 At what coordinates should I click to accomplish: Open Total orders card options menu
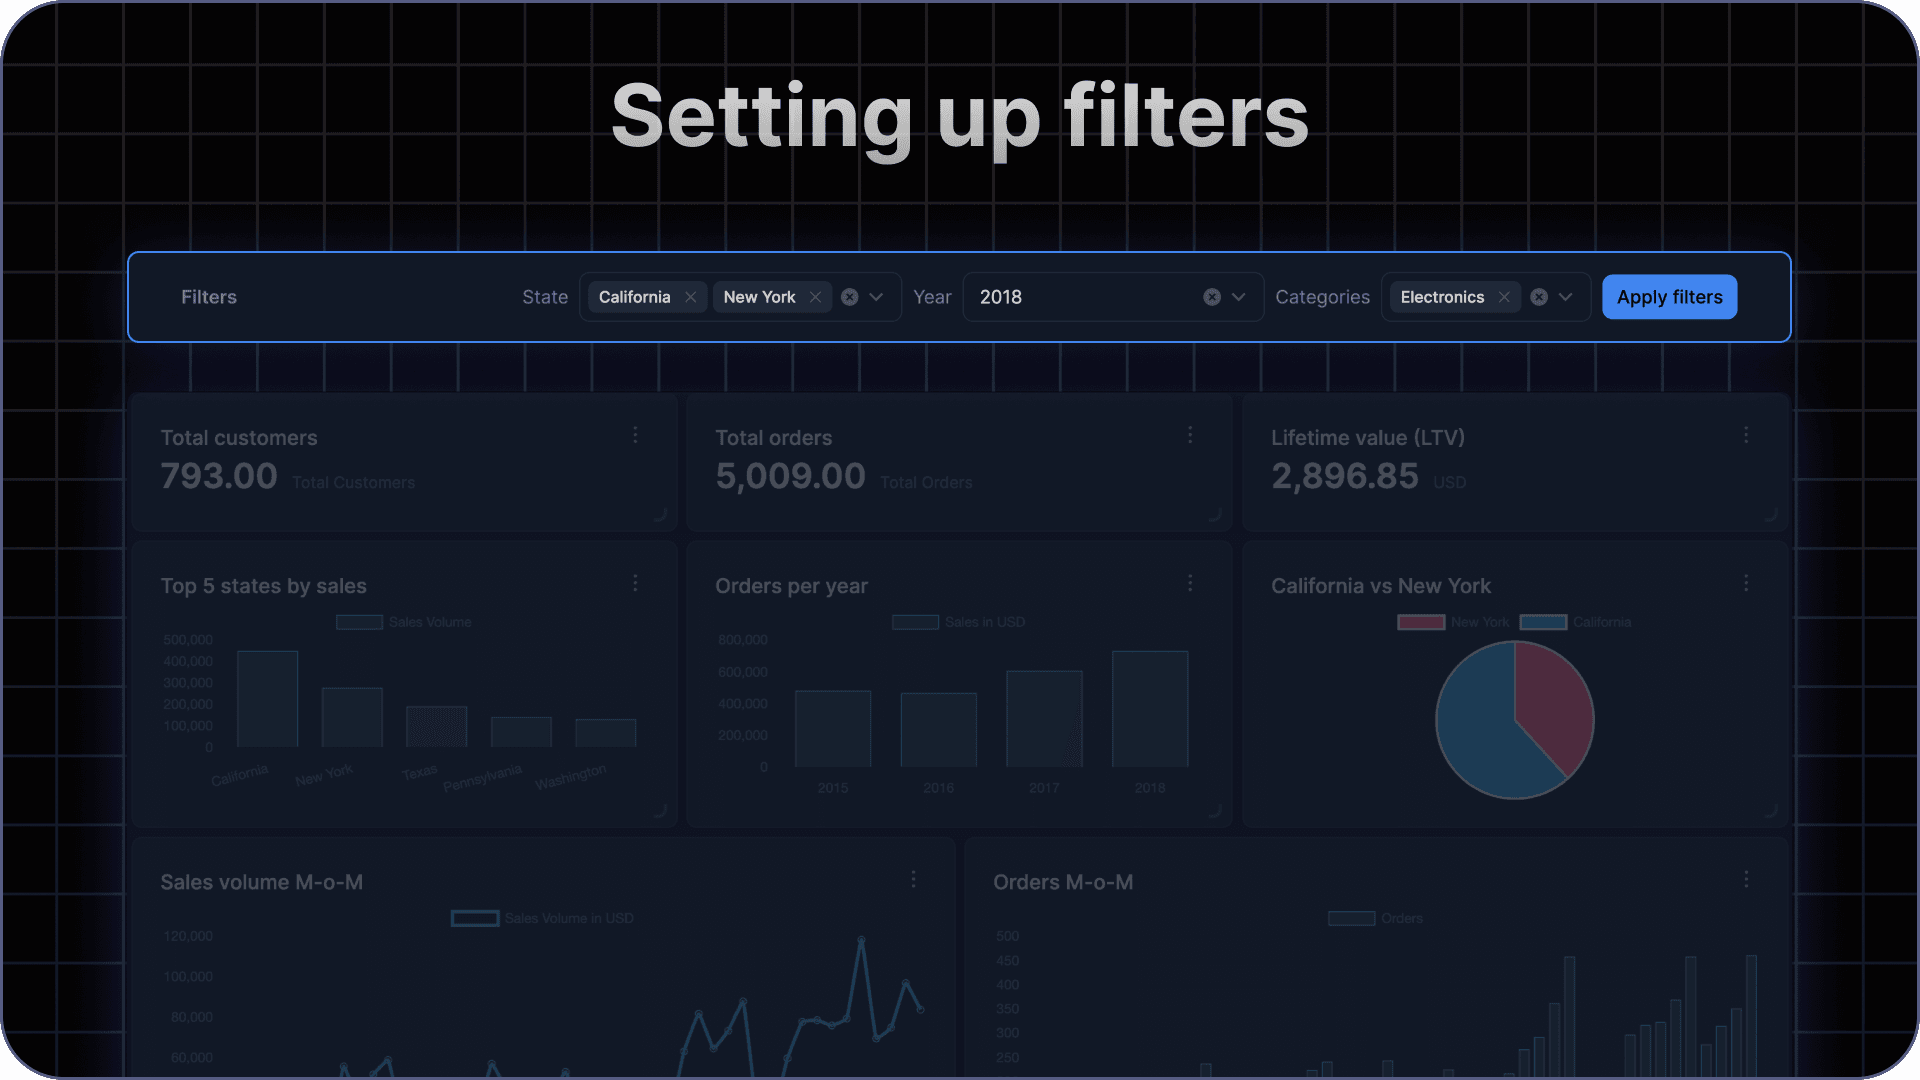[x=1190, y=435]
